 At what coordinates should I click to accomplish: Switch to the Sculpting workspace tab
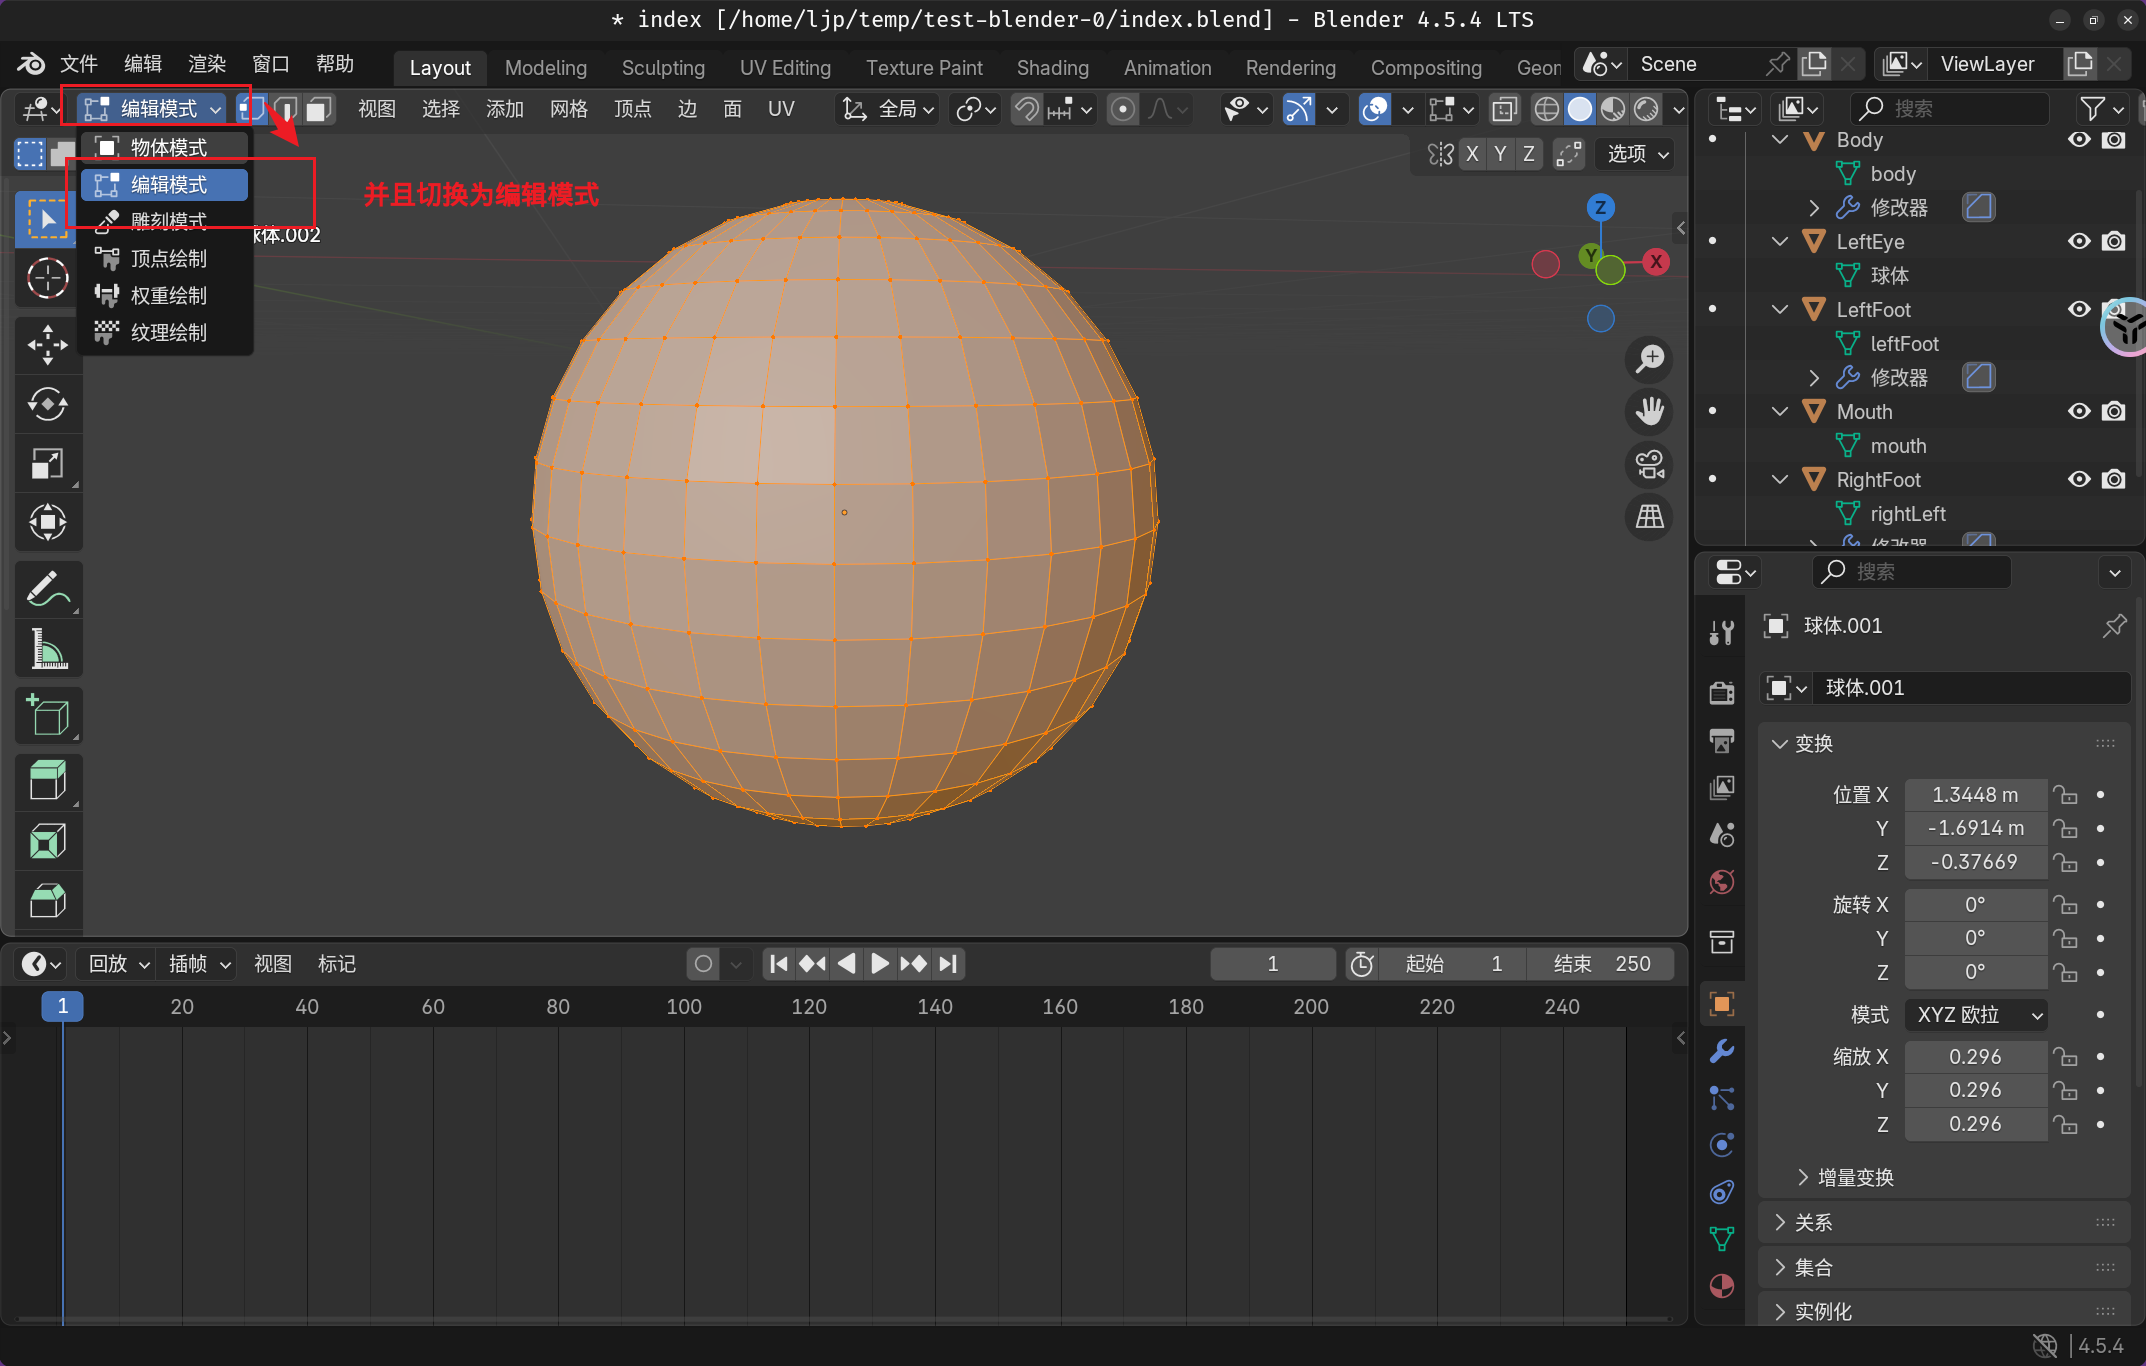click(x=663, y=67)
